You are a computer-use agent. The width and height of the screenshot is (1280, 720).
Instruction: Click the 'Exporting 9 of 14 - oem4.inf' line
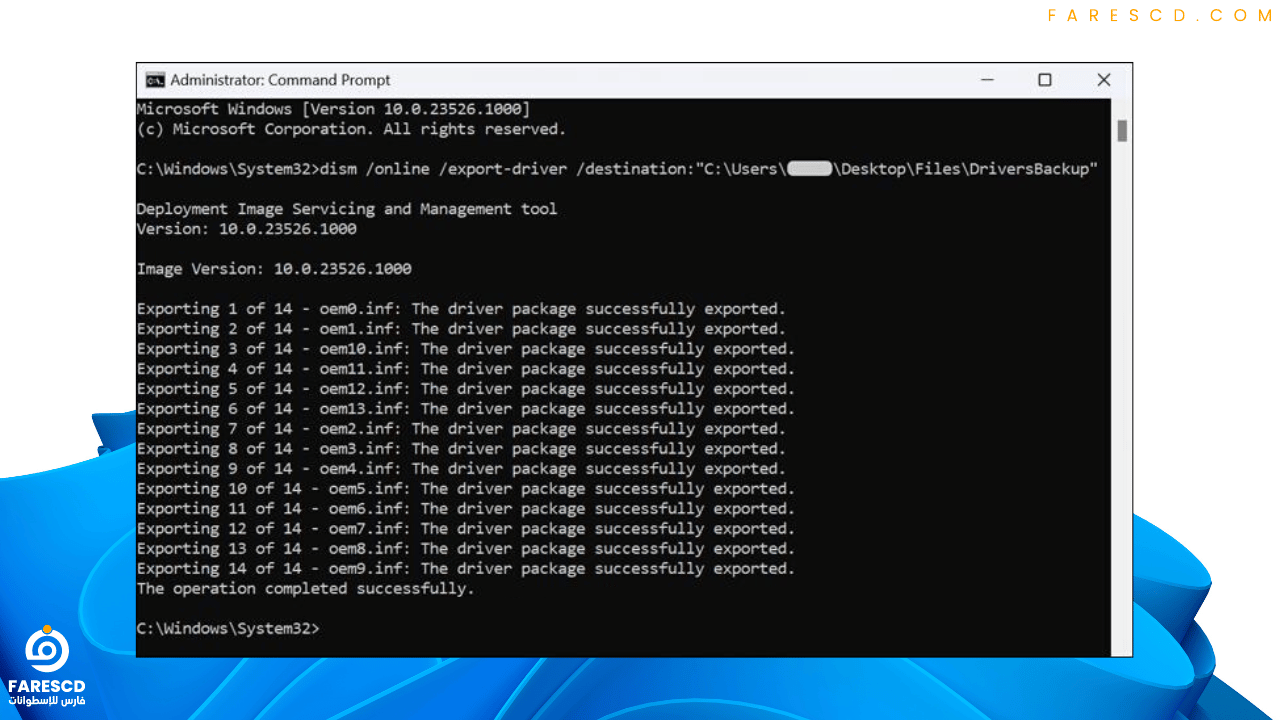point(461,469)
